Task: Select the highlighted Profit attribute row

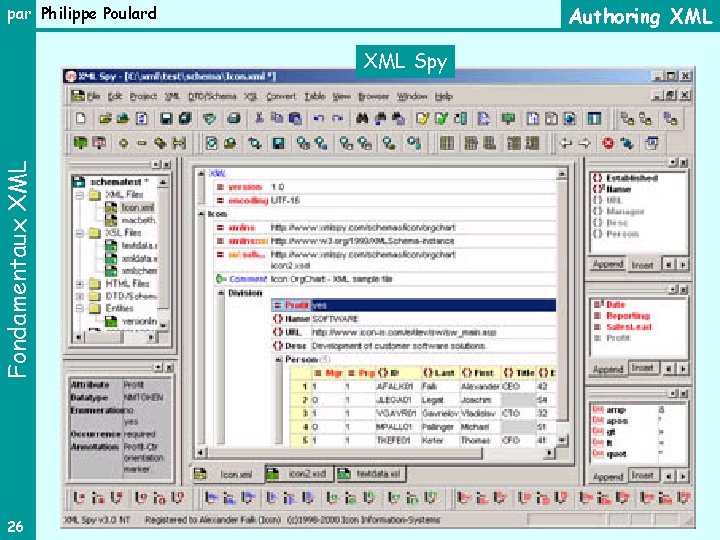Action: (x=414, y=305)
